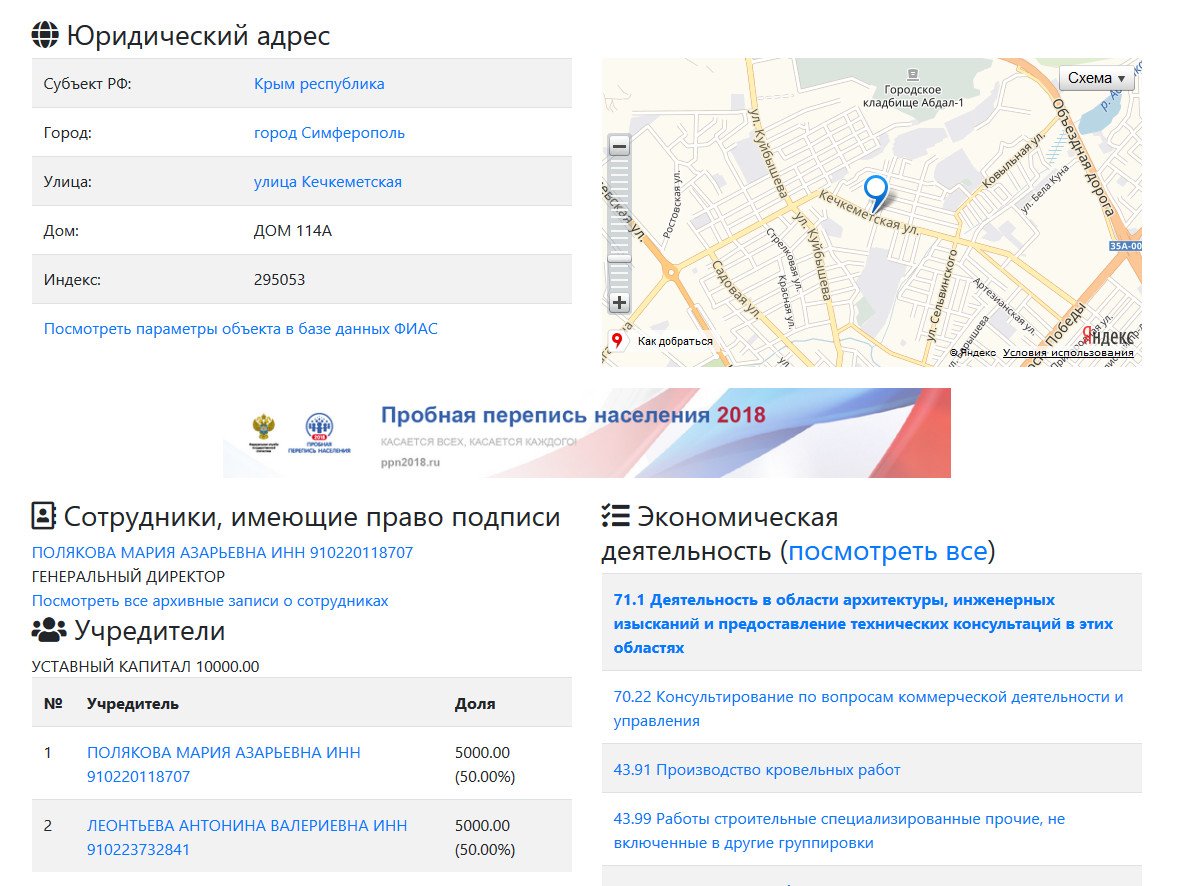Click the map zoom out minus button
1194x886 pixels.
(619, 146)
